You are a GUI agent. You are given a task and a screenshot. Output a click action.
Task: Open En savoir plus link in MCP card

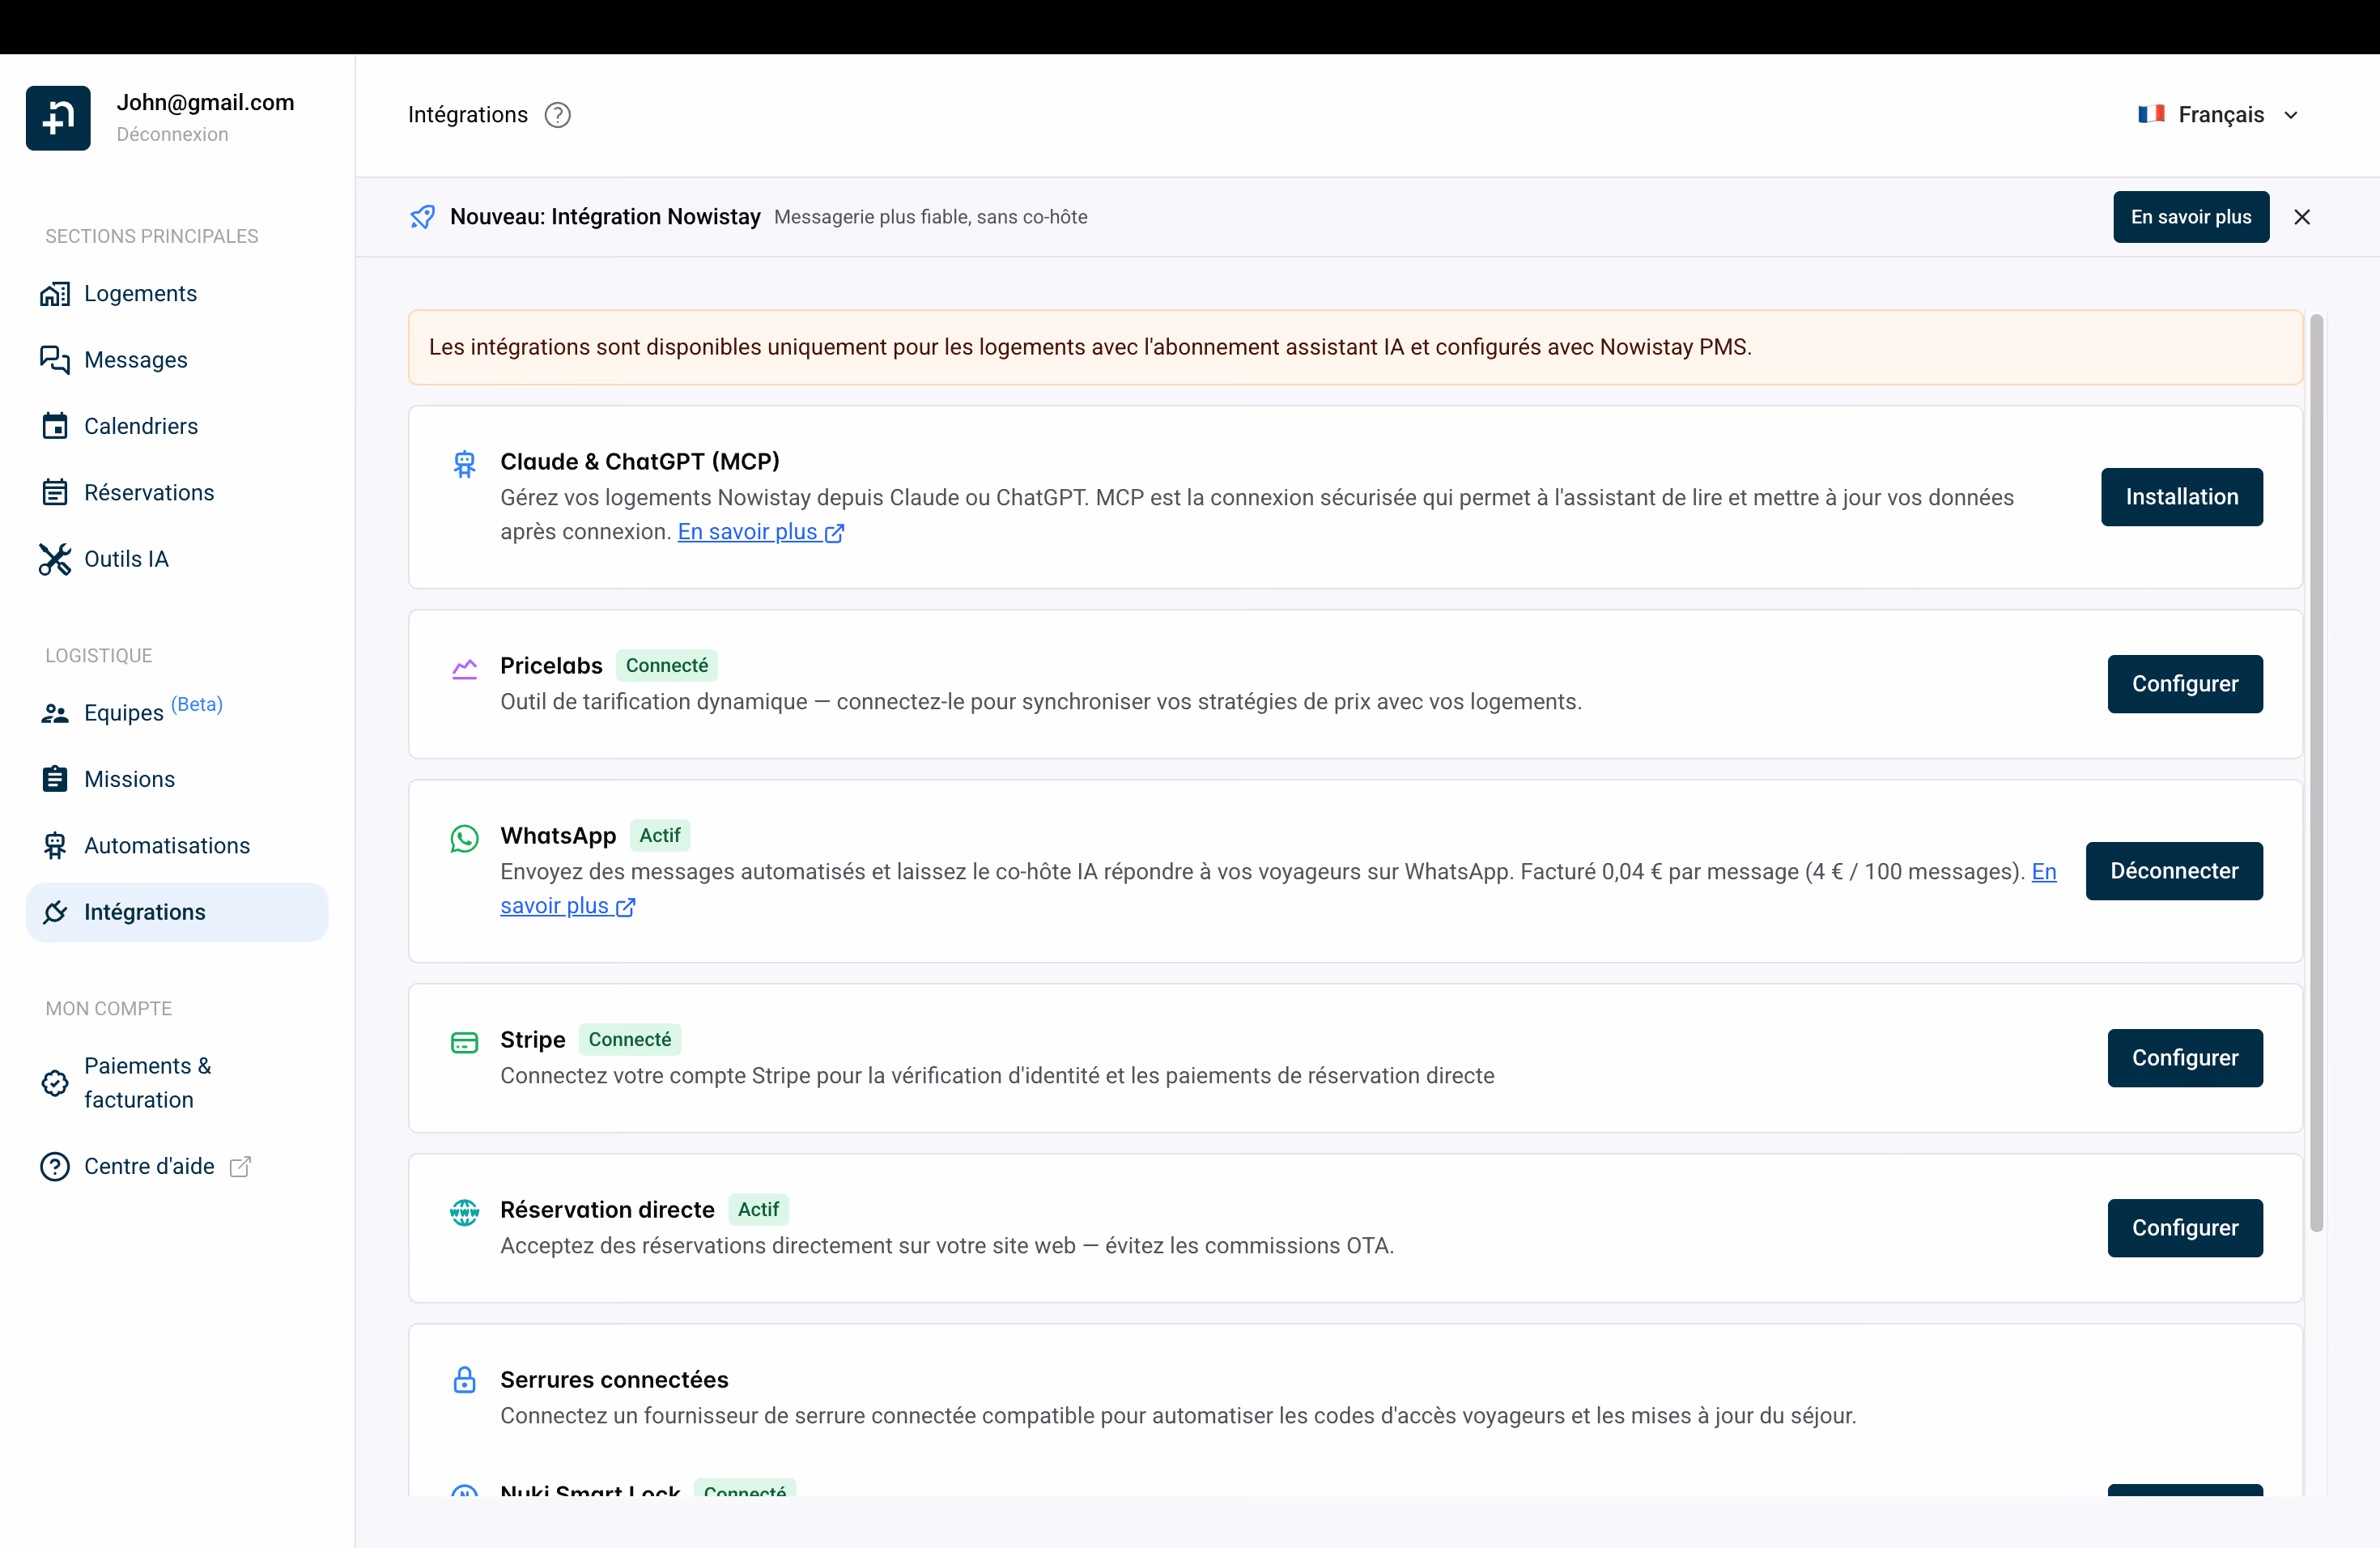[x=761, y=532]
